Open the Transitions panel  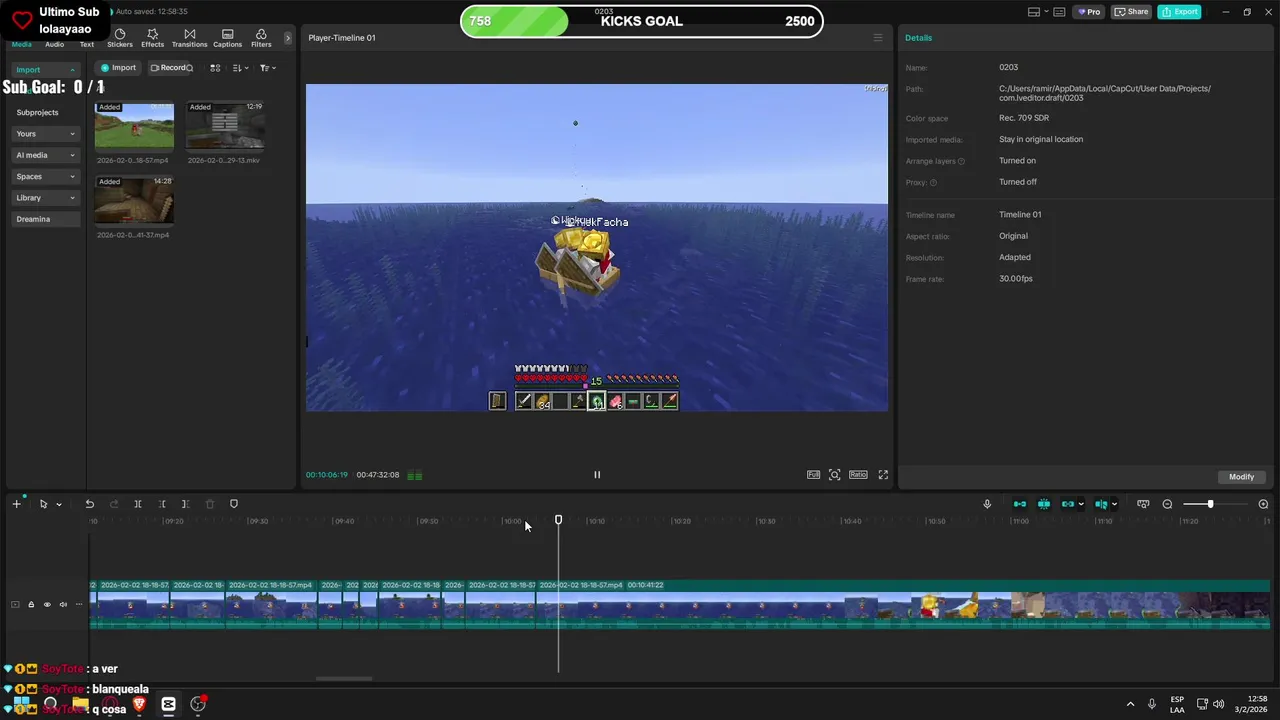(189, 38)
